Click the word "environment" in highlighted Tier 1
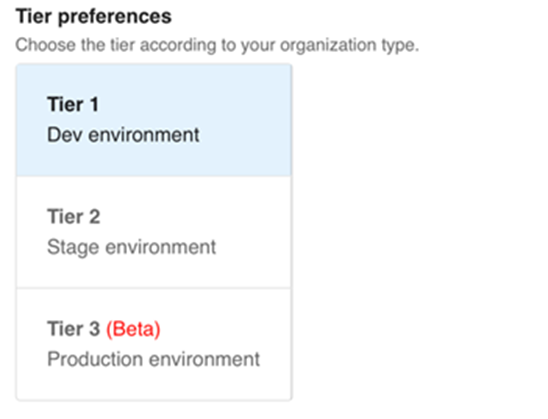The image size is (548, 419). [x=144, y=135]
